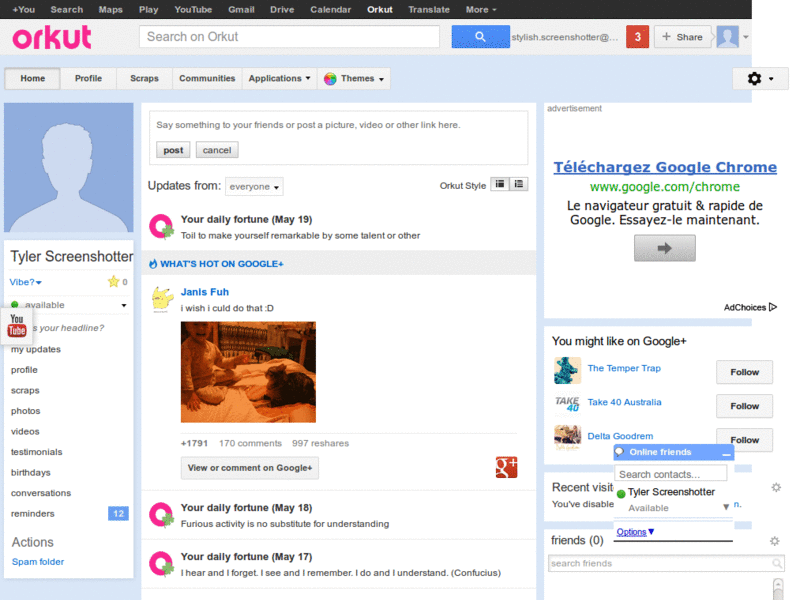
Task: Open chat Available status dropdown
Action: (x=726, y=507)
